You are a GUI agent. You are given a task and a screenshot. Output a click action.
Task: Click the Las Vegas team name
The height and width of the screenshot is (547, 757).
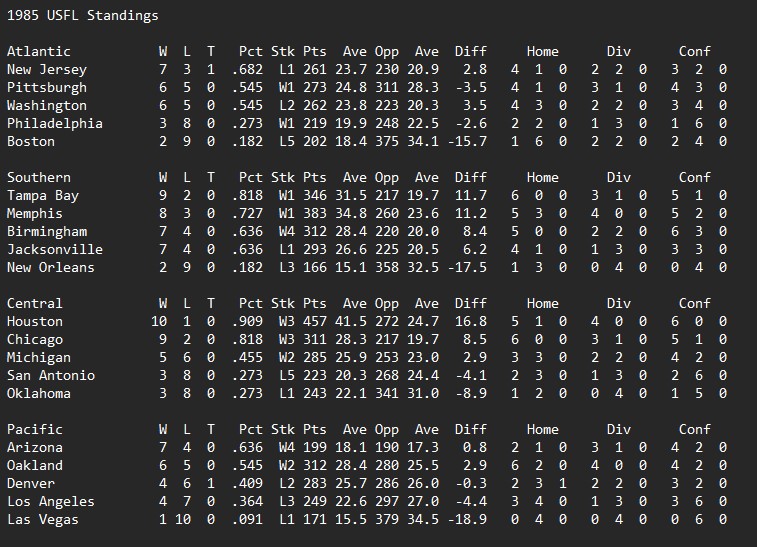pos(42,519)
